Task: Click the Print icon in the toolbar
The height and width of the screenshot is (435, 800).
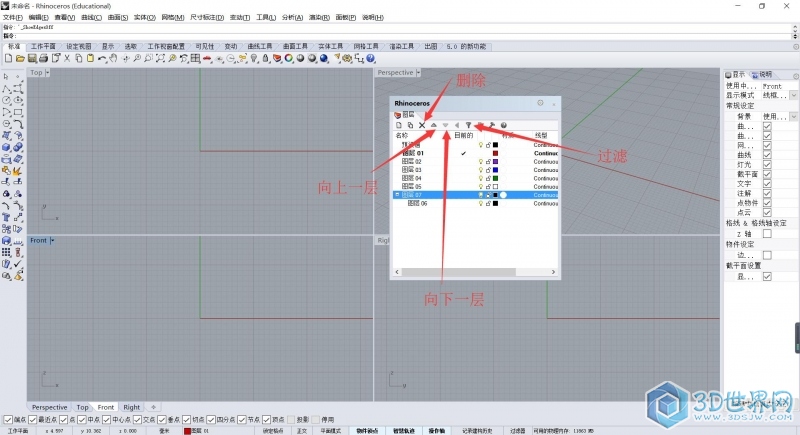Action: 43,59
